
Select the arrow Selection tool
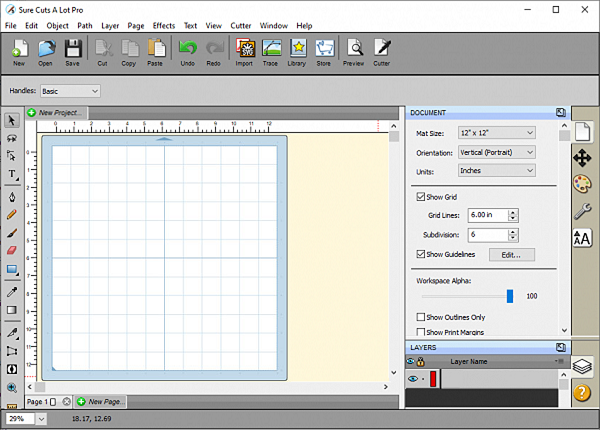[12, 121]
